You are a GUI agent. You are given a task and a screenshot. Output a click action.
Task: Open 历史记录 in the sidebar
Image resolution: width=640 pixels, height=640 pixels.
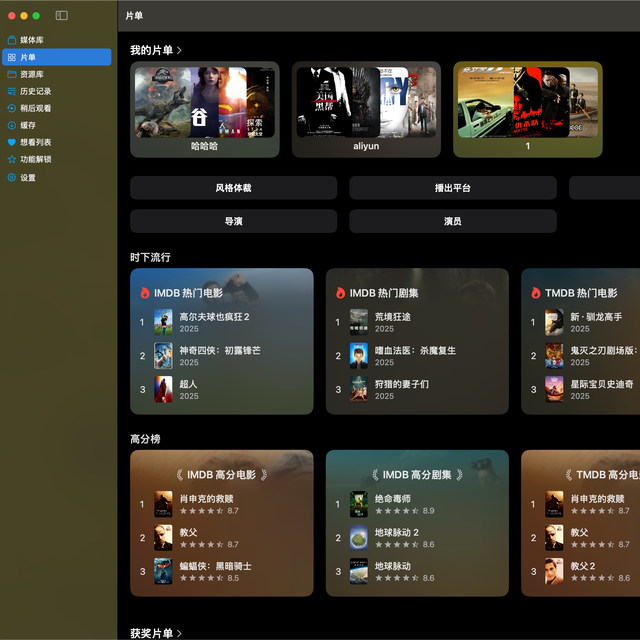57,91
